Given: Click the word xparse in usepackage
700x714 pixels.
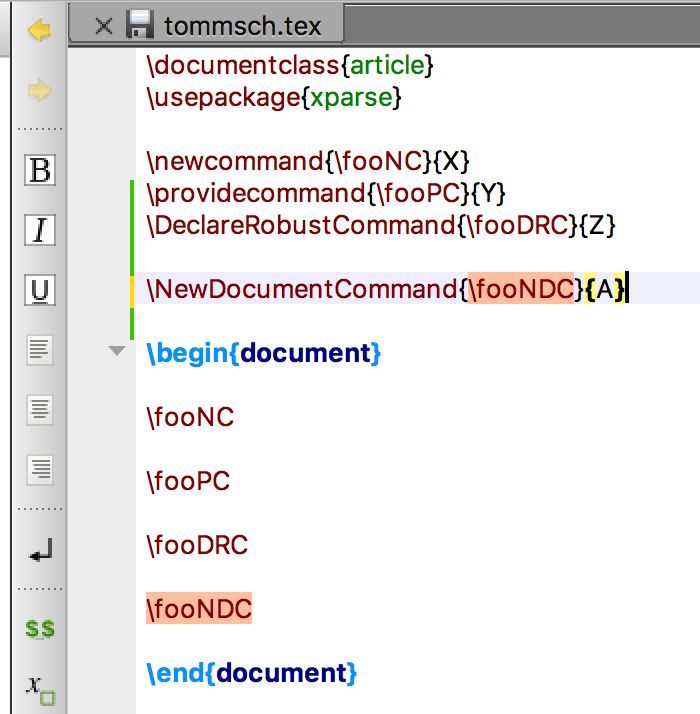Looking at the screenshot, I should click(x=351, y=98).
